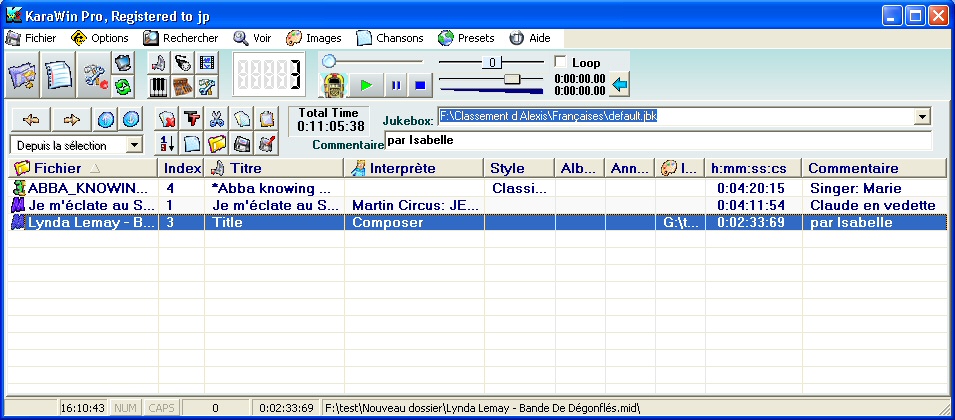Click the flashlight search icon
955x420 pixels.
tap(183, 63)
